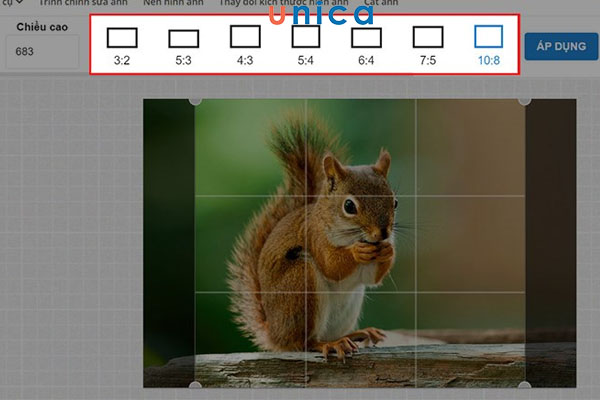Grab the top-right crop corner handle
600x400 pixels.
click(525, 101)
